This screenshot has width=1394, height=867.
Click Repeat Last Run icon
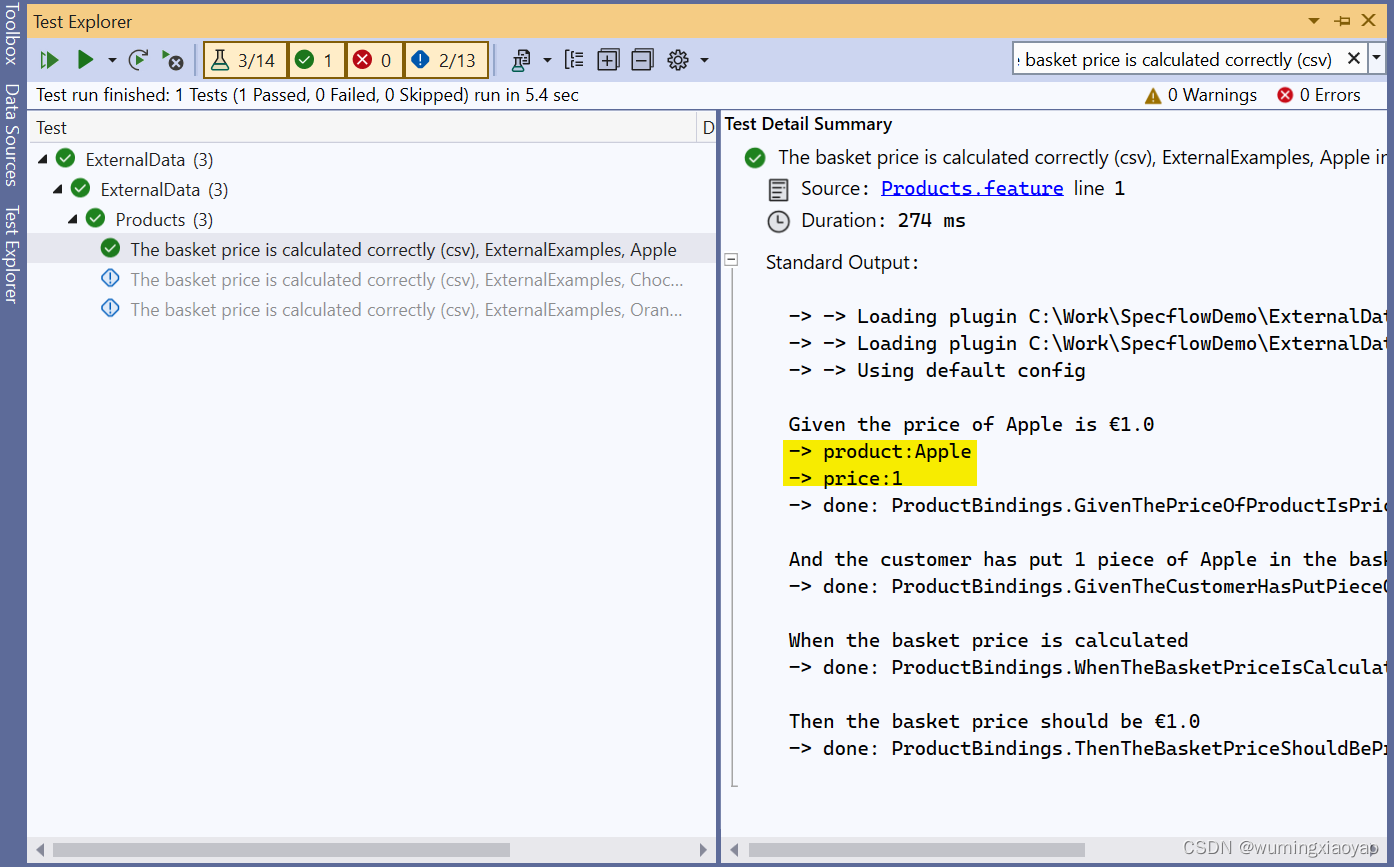pyautogui.click(x=139, y=60)
